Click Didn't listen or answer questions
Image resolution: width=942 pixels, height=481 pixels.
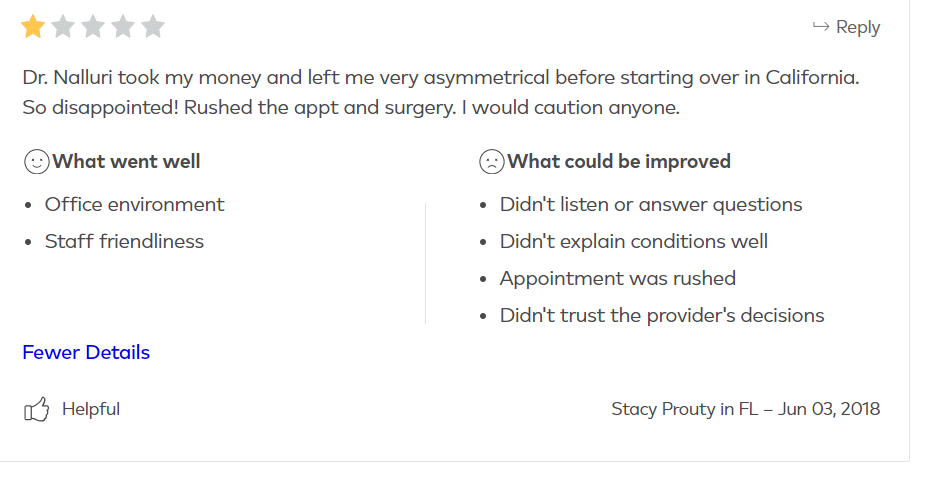(x=651, y=205)
